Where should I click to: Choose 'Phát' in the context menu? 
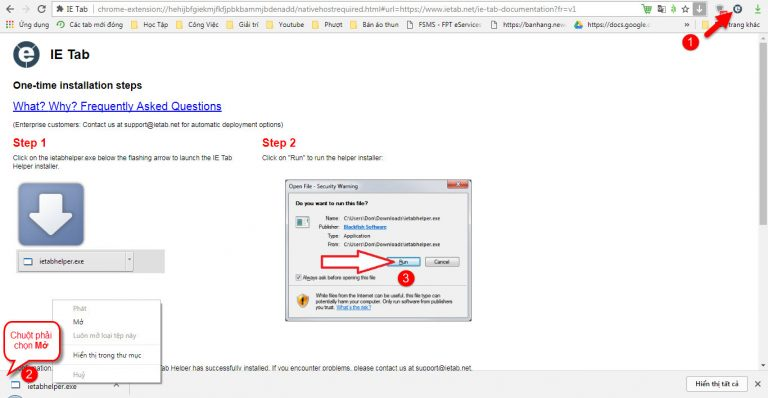(107, 308)
